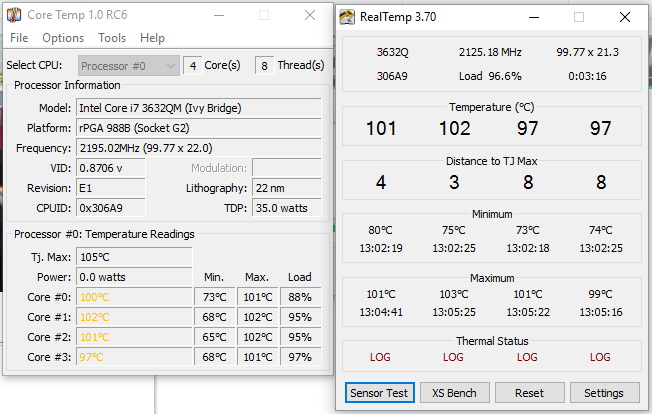Click the cores count box showing 4

pos(193,66)
